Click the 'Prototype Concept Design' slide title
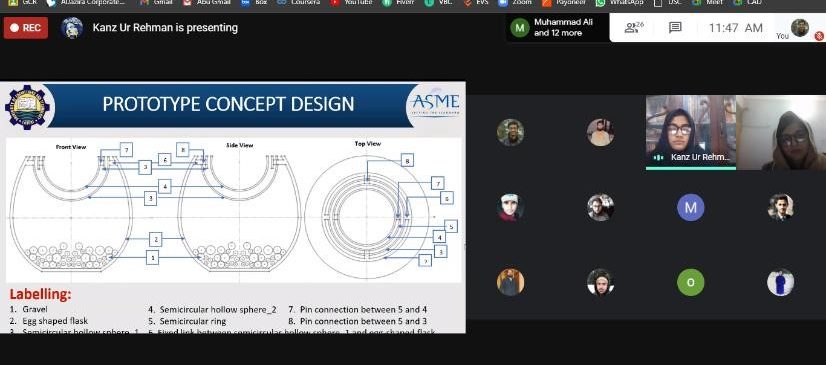826x365 pixels. (228, 104)
